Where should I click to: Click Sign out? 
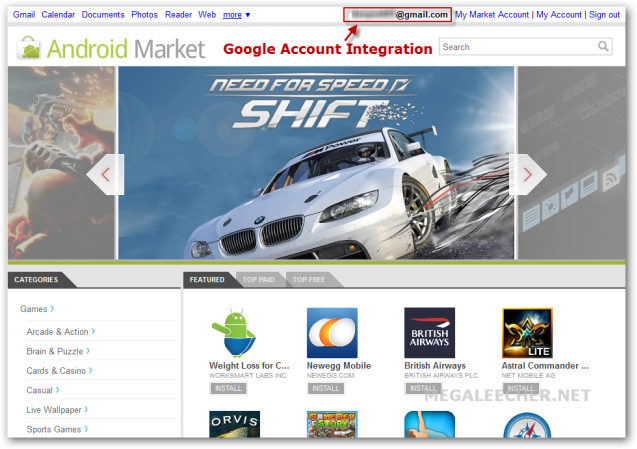coord(604,15)
